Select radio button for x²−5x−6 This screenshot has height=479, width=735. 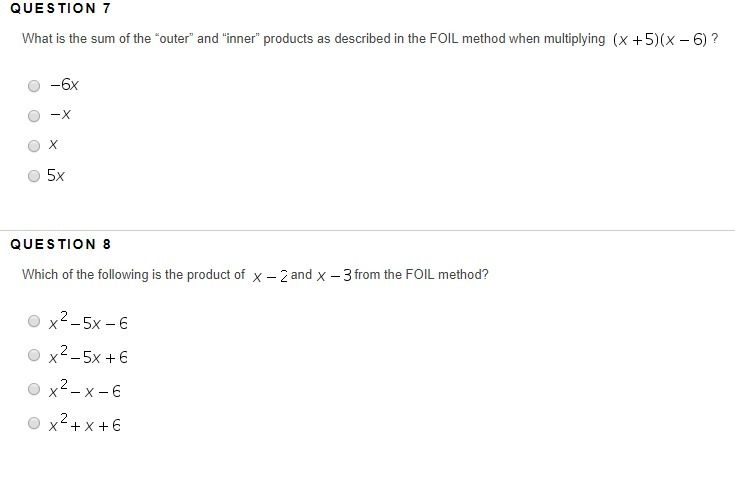tap(34, 321)
